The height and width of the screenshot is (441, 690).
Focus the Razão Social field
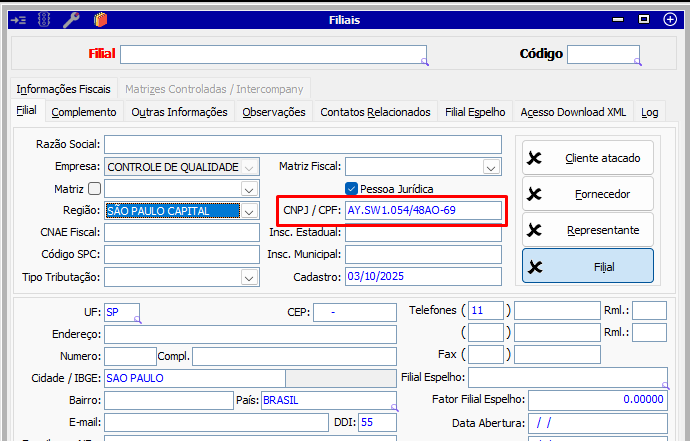pyautogui.click(x=303, y=144)
